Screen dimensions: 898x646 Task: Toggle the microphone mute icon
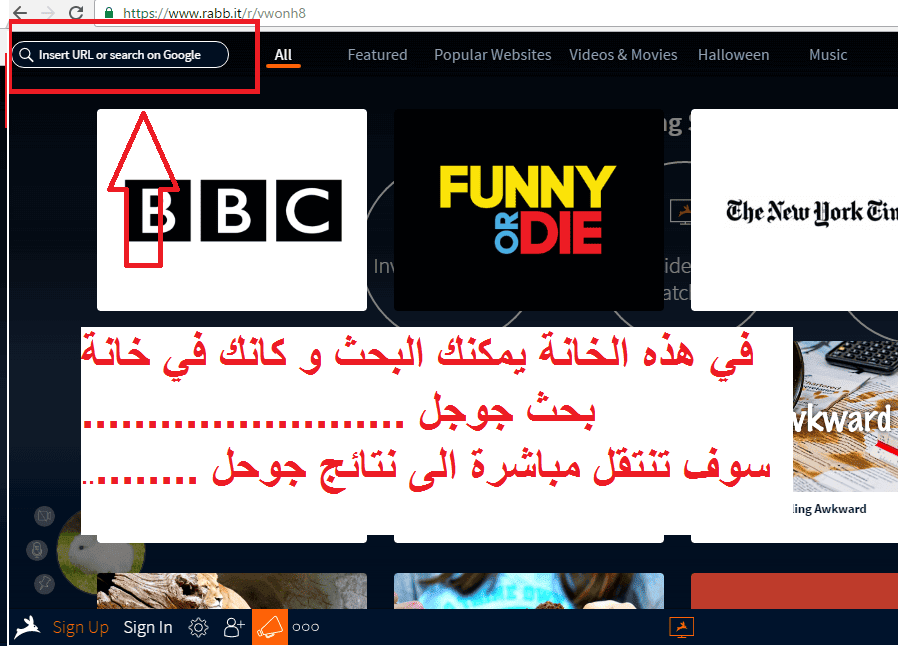[37, 550]
